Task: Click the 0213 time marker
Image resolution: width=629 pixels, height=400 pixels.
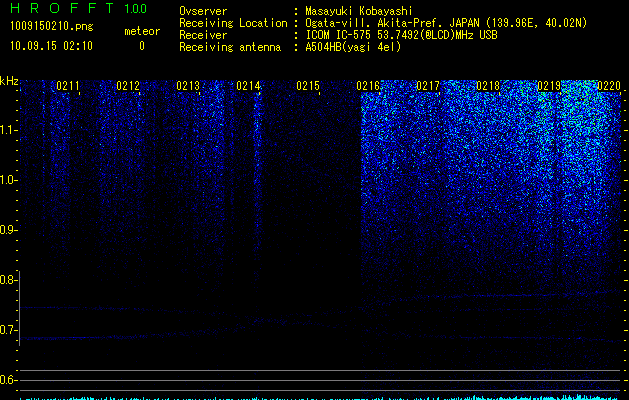Action: [x=188, y=86]
